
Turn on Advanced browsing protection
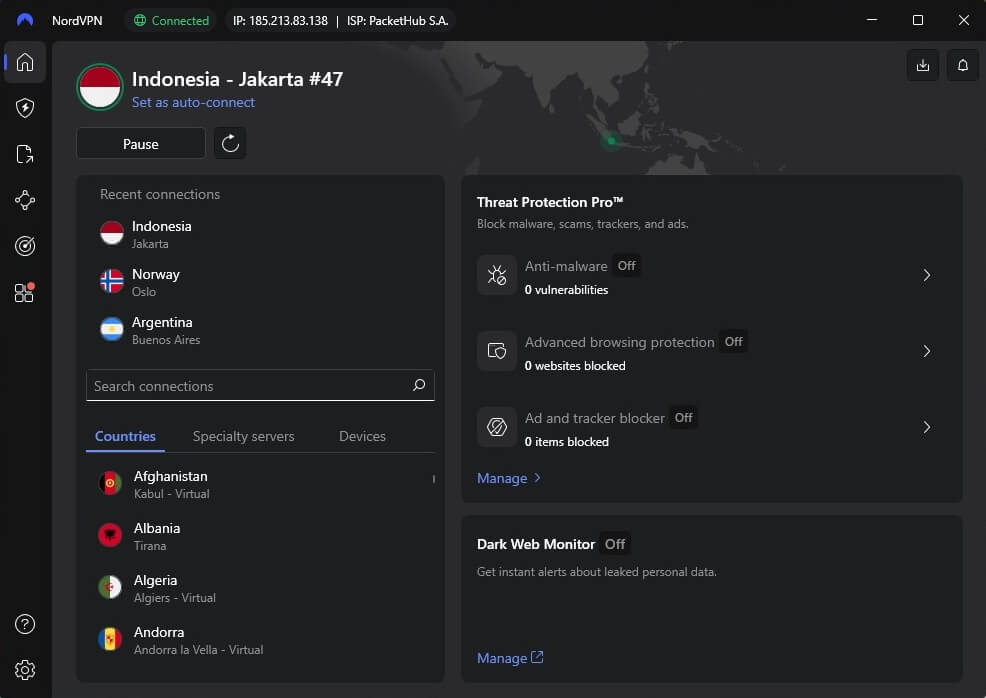733,341
